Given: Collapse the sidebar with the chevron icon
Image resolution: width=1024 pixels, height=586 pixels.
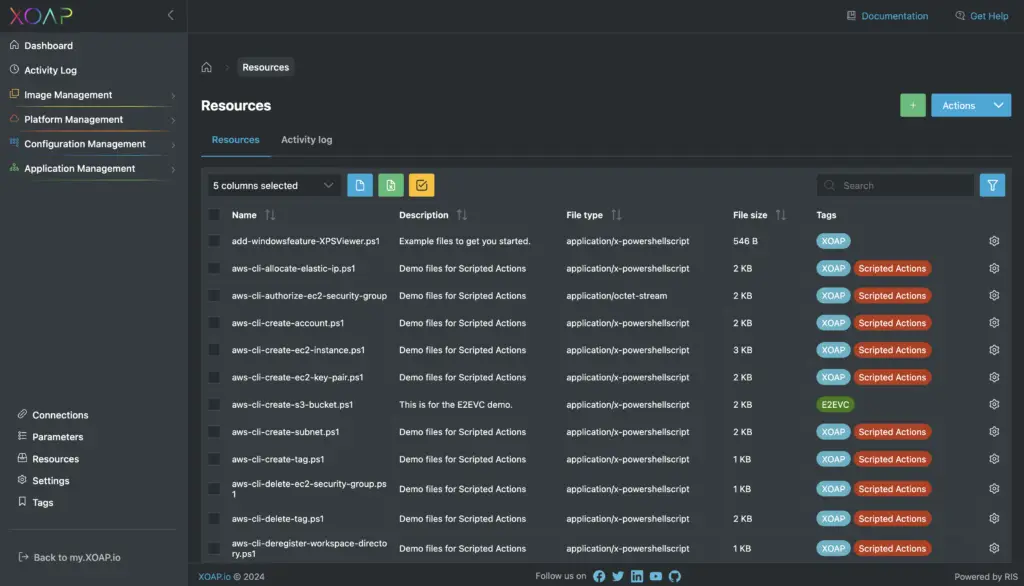Looking at the screenshot, I should [x=170, y=15].
